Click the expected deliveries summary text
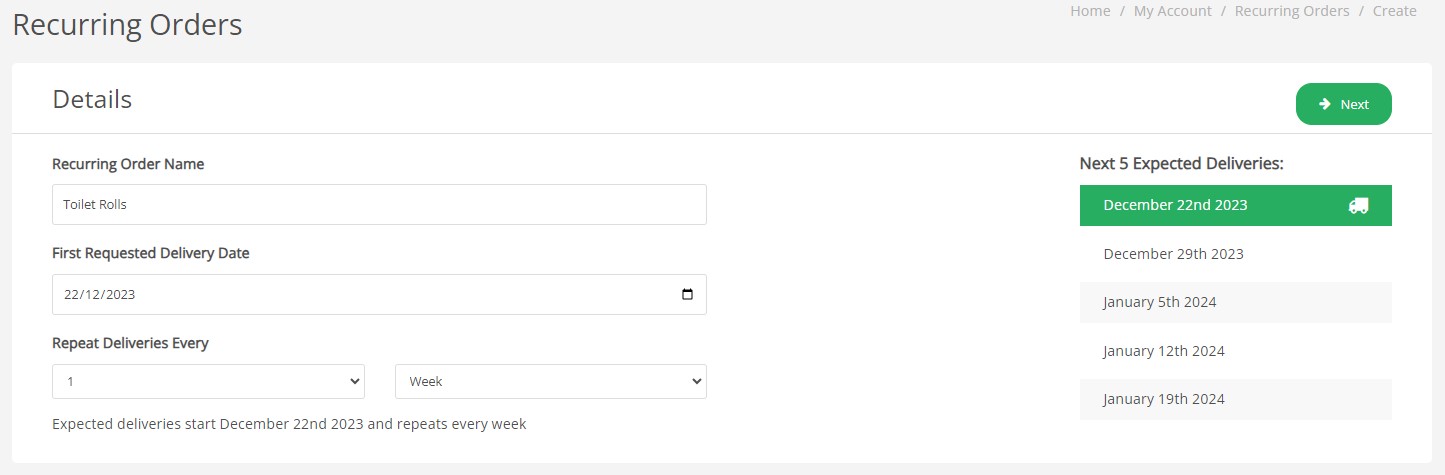The width and height of the screenshot is (1445, 475). pos(289,424)
